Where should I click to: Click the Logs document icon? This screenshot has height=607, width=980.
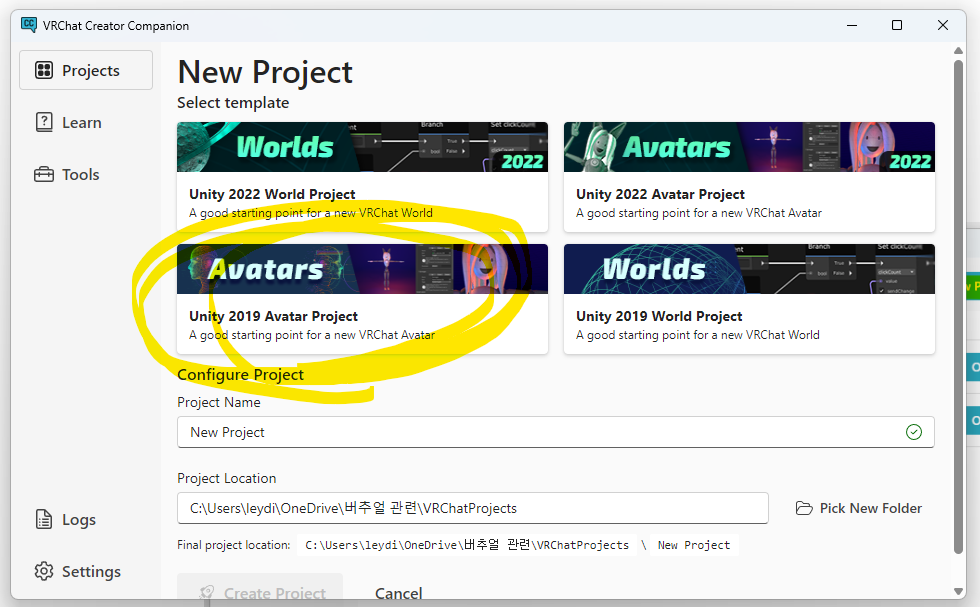coord(44,519)
